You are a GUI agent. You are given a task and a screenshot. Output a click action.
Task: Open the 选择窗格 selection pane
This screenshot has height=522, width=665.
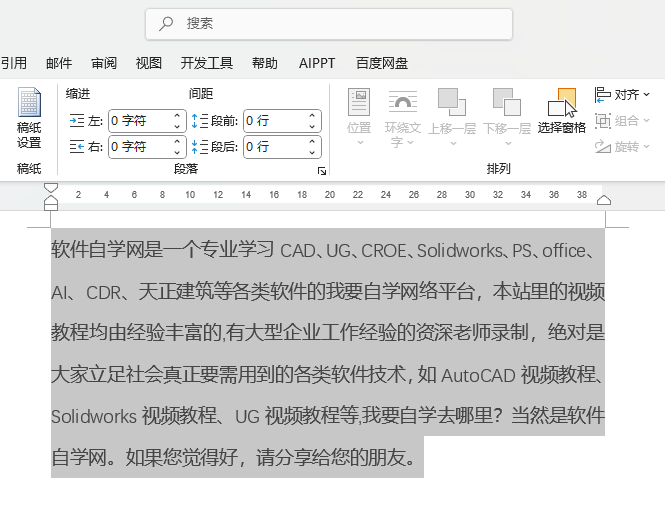[x=562, y=111]
